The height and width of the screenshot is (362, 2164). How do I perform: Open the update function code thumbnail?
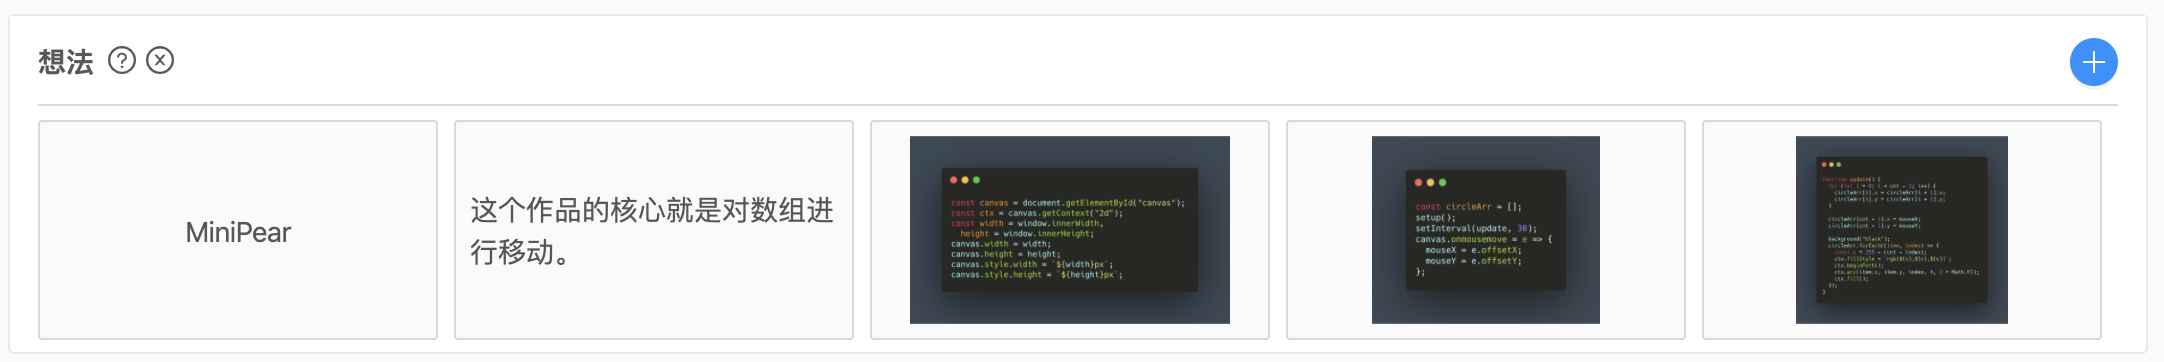[x=1902, y=230]
